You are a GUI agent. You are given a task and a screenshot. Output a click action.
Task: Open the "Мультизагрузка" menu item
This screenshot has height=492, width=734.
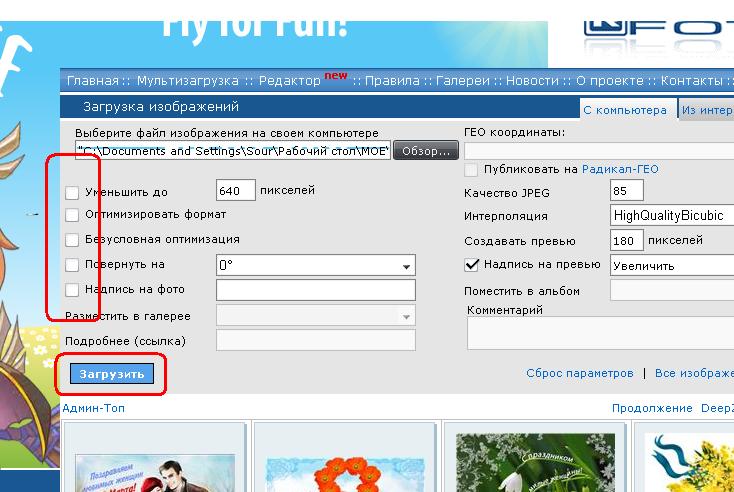coord(187,81)
